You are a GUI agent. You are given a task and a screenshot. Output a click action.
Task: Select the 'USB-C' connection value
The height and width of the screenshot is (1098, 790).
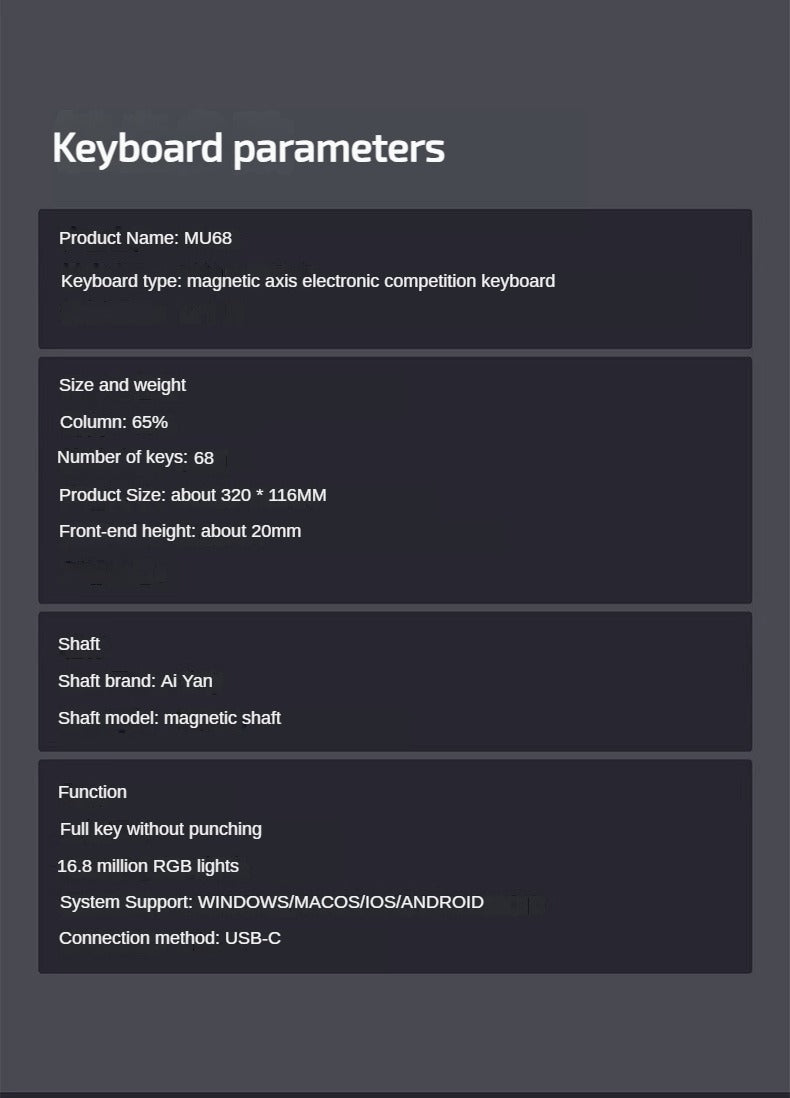tap(253, 938)
